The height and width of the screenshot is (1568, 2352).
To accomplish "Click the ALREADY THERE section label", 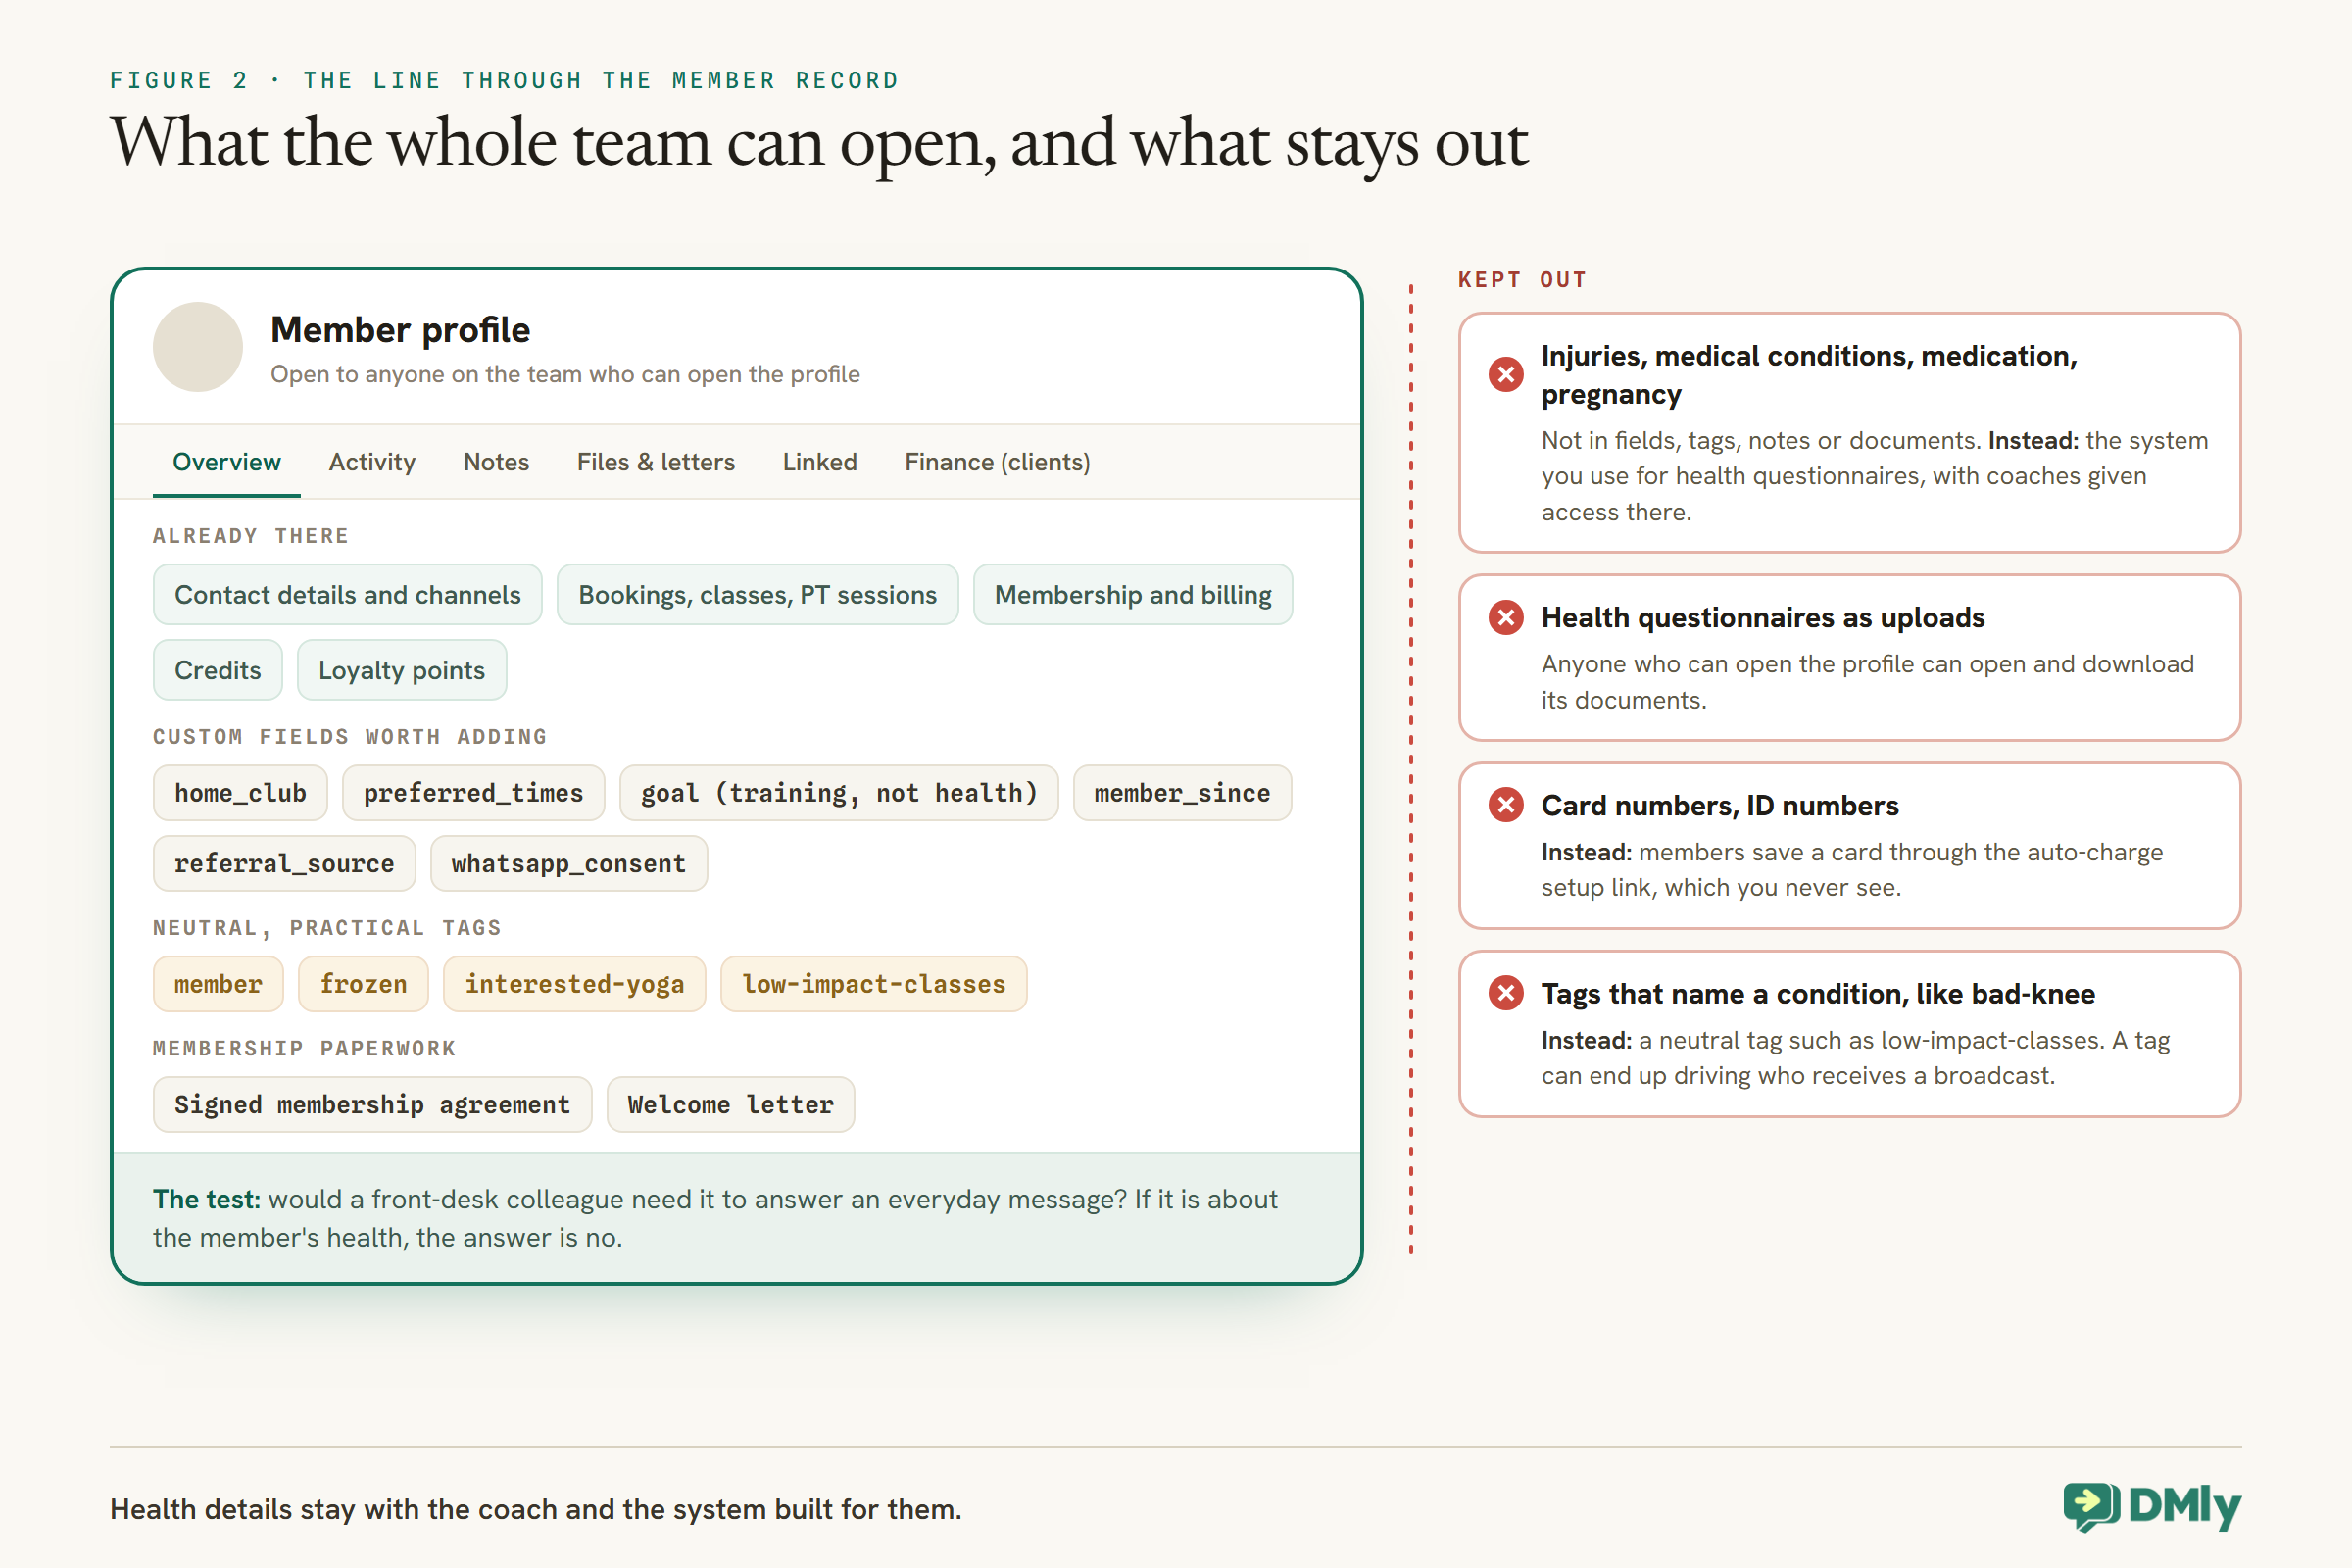I will 251,536.
